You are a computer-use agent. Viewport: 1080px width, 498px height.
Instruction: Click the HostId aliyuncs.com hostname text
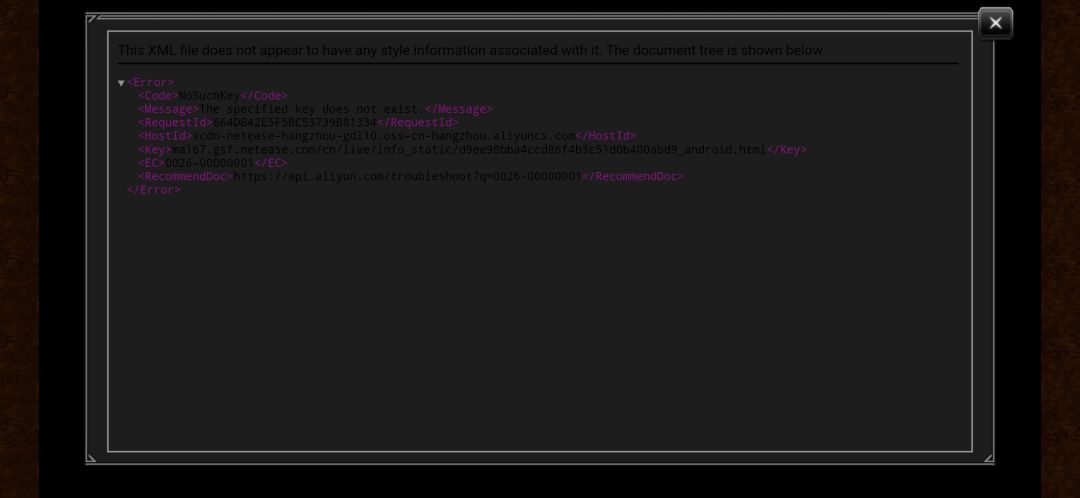pyautogui.click(x=384, y=136)
